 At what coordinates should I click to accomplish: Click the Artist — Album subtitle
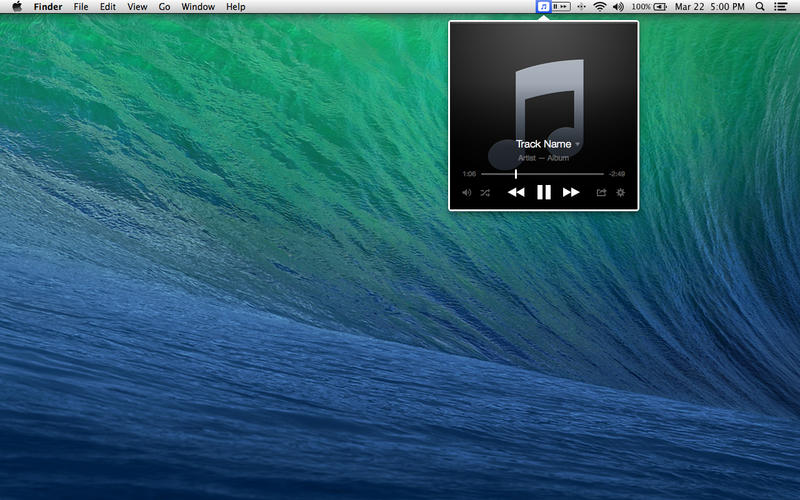click(543, 158)
